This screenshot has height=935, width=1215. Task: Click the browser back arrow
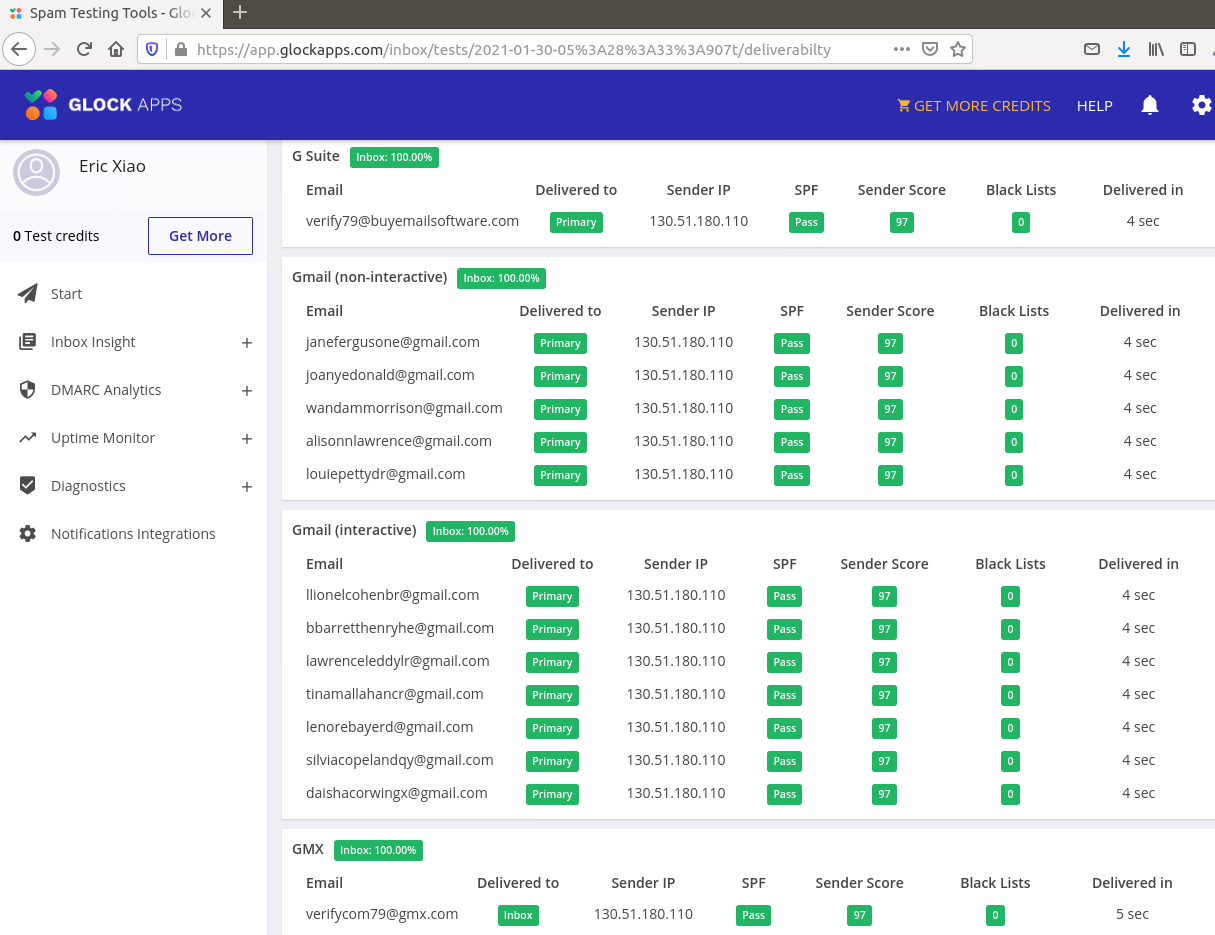click(19, 49)
